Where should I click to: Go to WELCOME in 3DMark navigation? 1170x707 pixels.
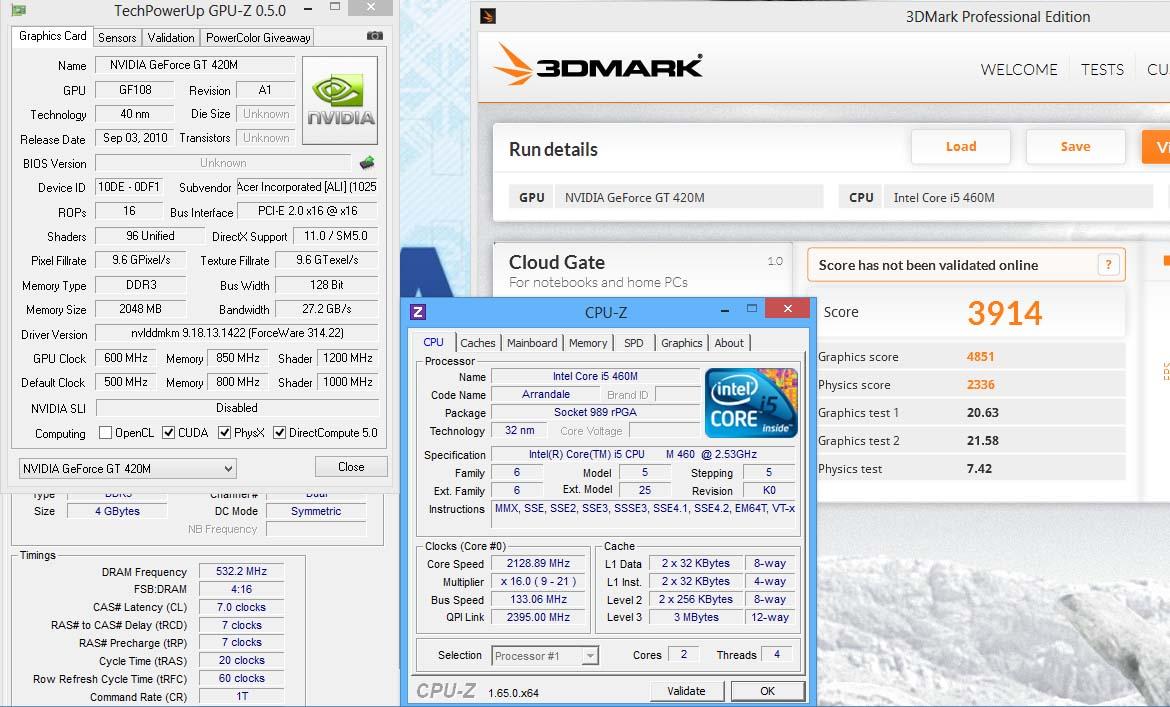(1019, 69)
